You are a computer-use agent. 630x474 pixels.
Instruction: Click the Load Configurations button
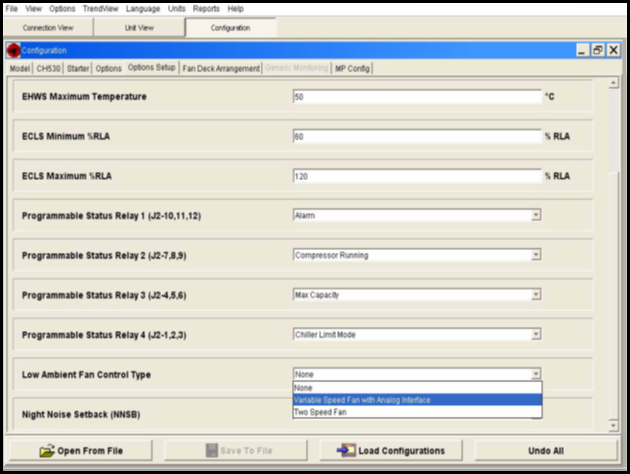tap(391, 451)
